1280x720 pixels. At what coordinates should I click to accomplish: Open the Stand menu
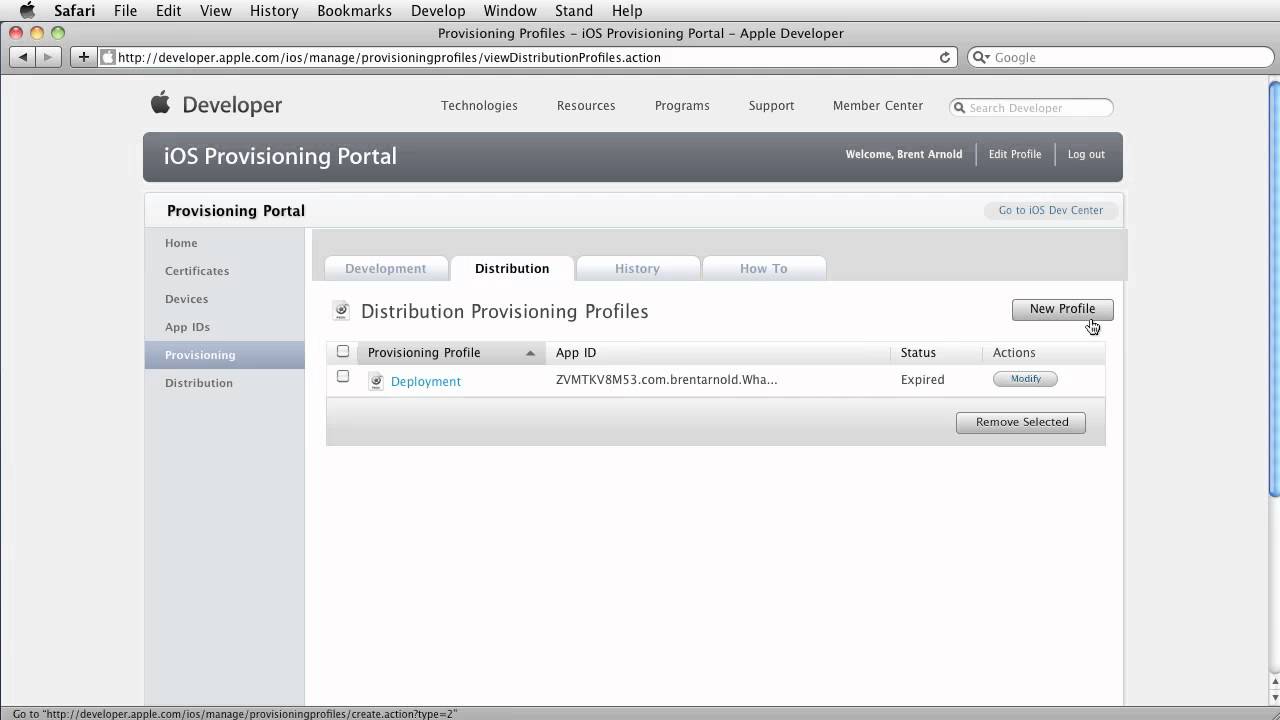pos(574,11)
